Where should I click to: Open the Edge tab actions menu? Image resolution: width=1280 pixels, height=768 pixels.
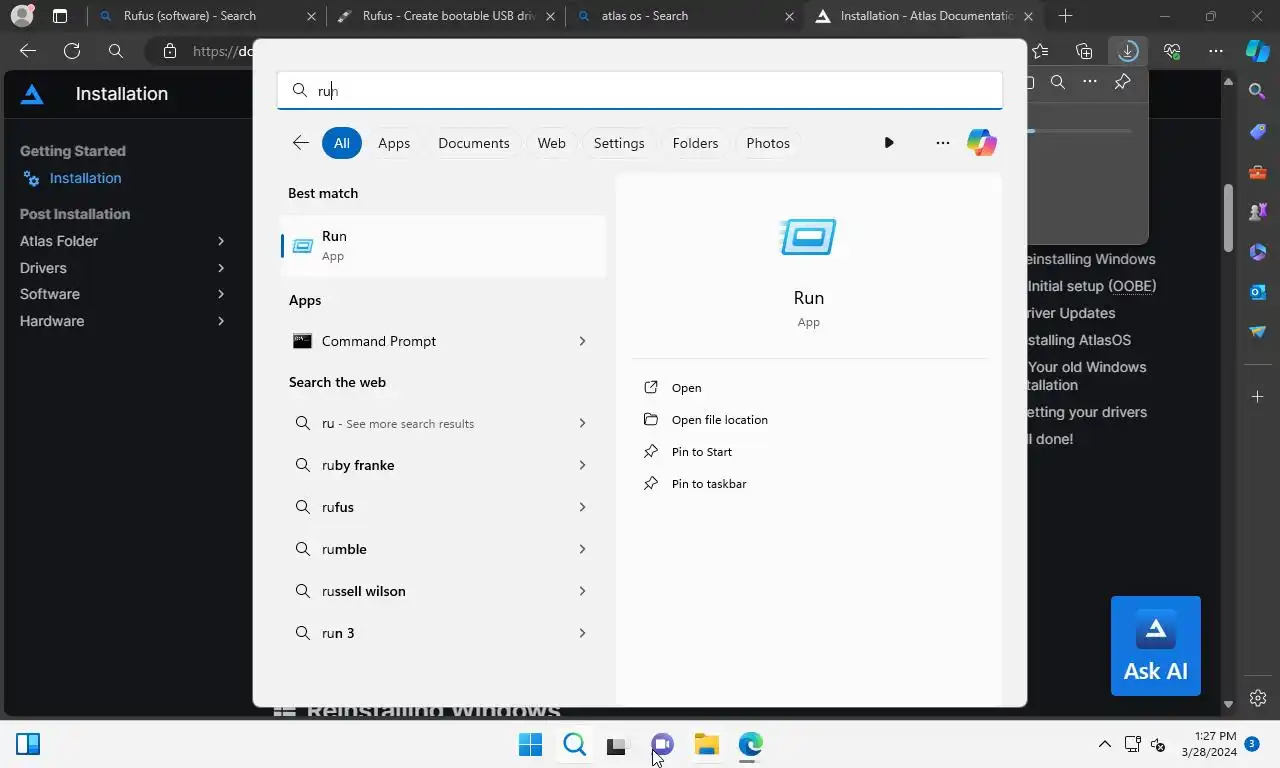click(60, 16)
